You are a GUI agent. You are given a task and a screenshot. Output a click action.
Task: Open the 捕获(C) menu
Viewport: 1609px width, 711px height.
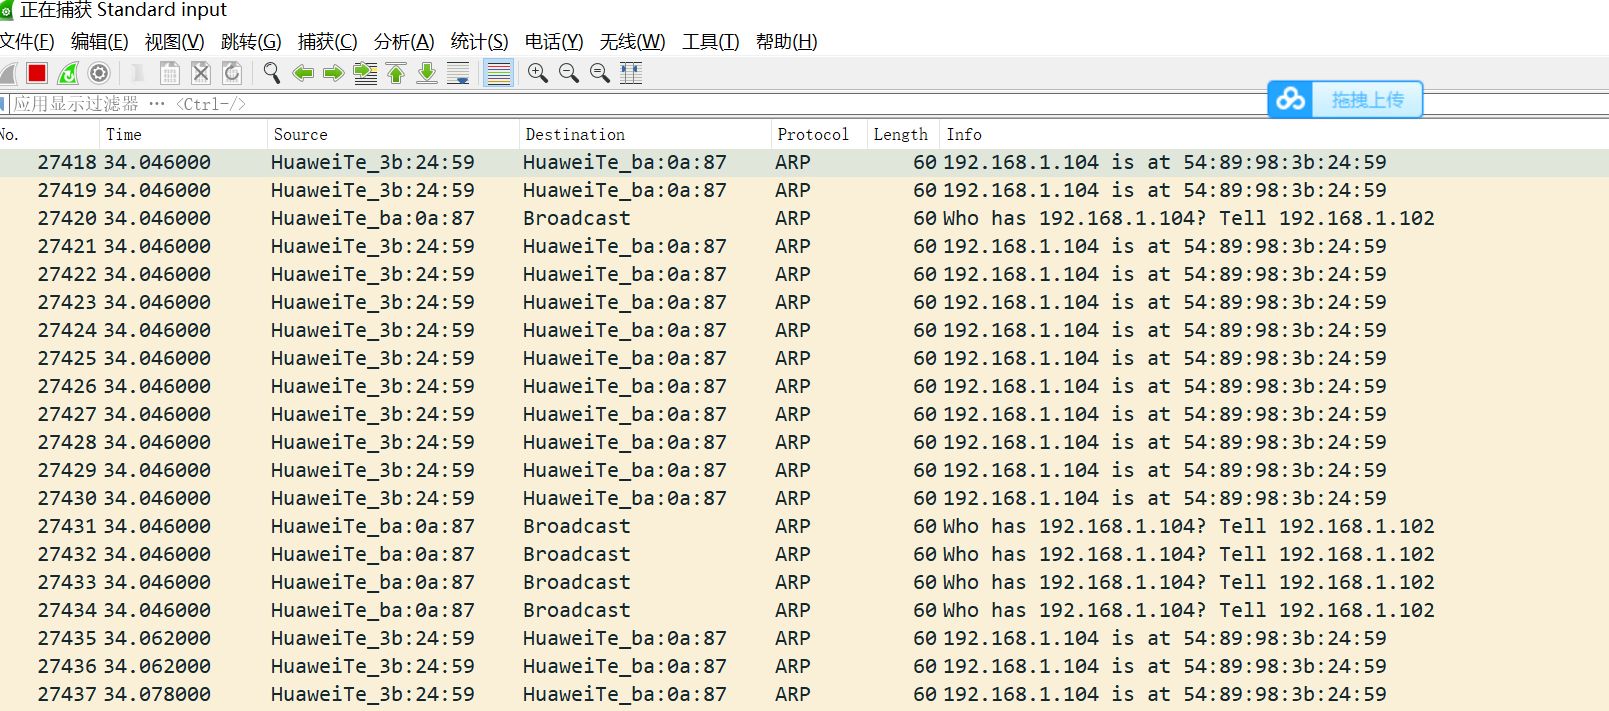pos(328,42)
